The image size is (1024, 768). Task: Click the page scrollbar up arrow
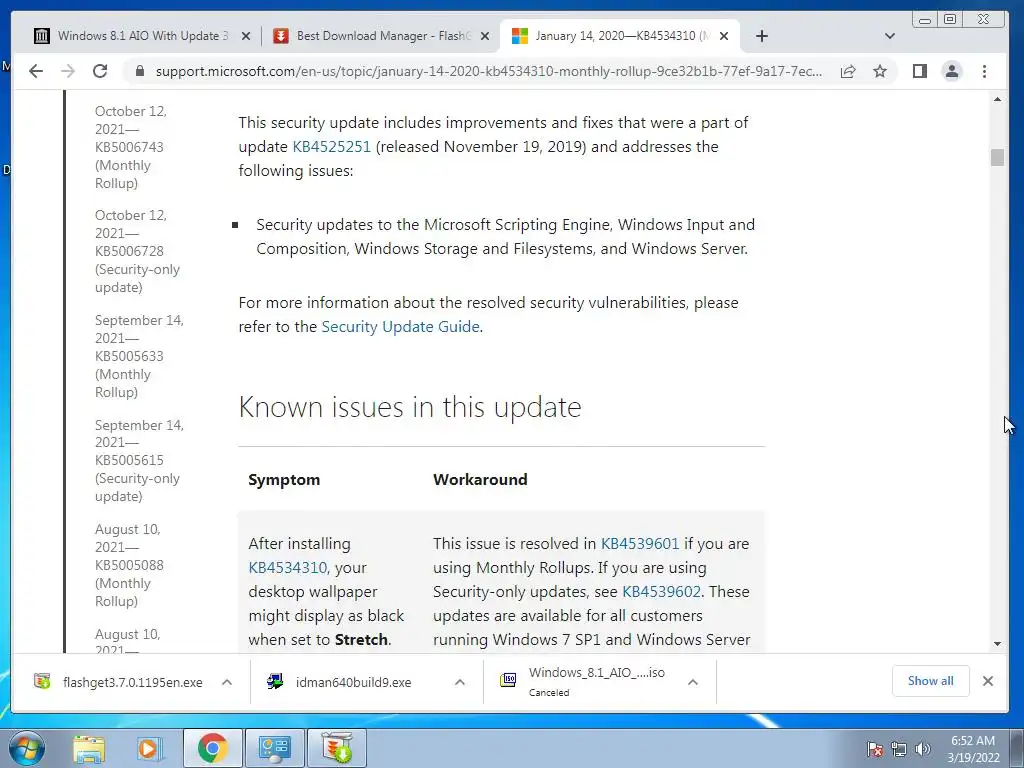997,99
